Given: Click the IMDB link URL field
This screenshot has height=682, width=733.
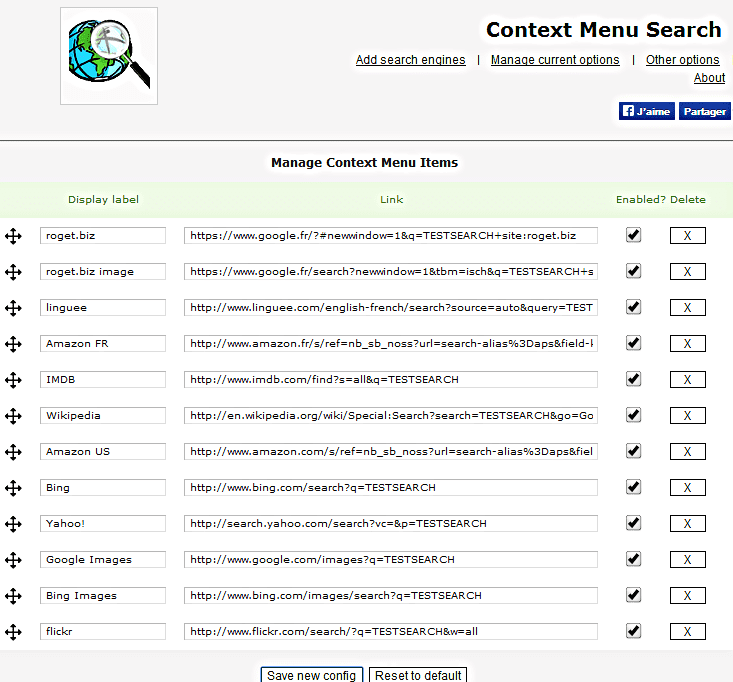Looking at the screenshot, I should click(x=391, y=380).
